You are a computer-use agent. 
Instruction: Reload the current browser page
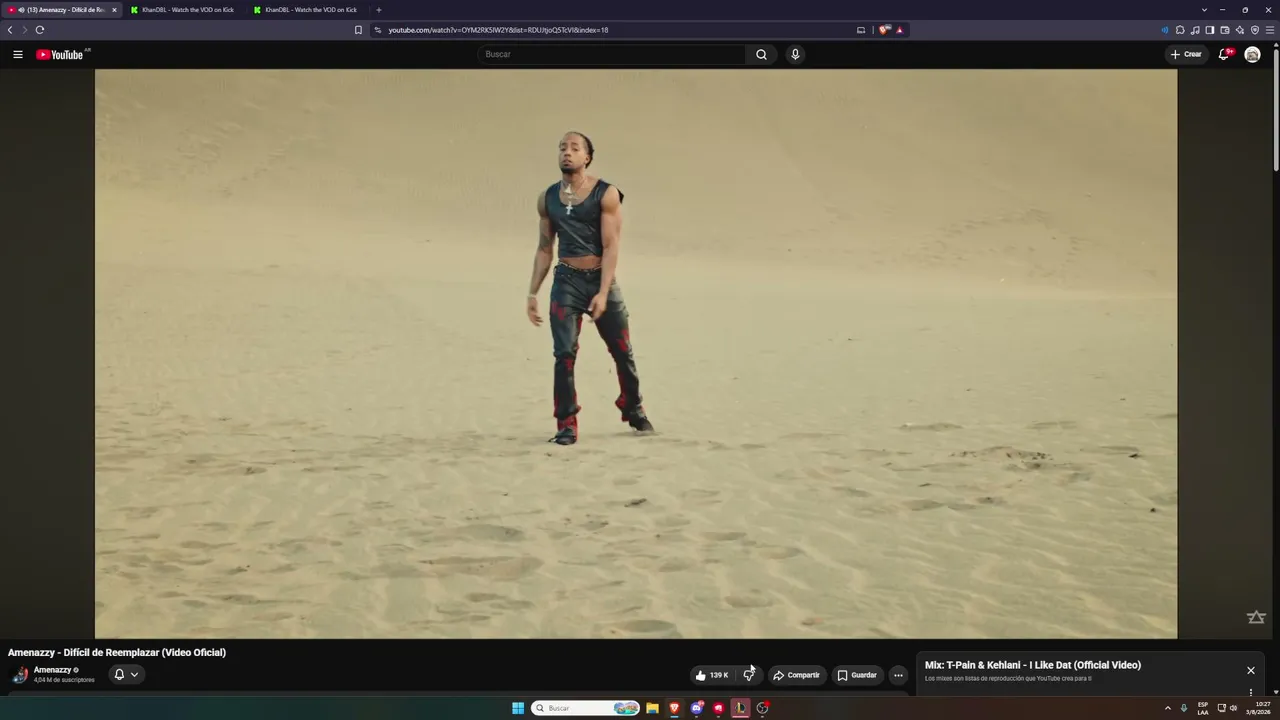pyautogui.click(x=40, y=30)
